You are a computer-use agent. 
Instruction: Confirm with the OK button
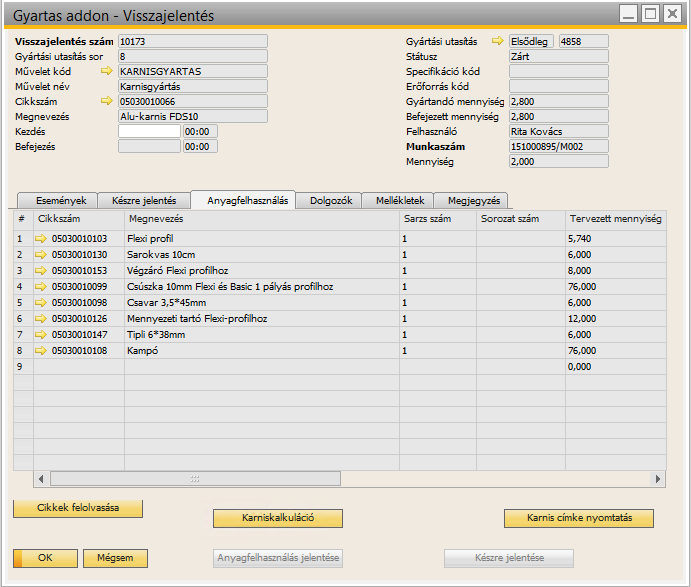(x=45, y=558)
